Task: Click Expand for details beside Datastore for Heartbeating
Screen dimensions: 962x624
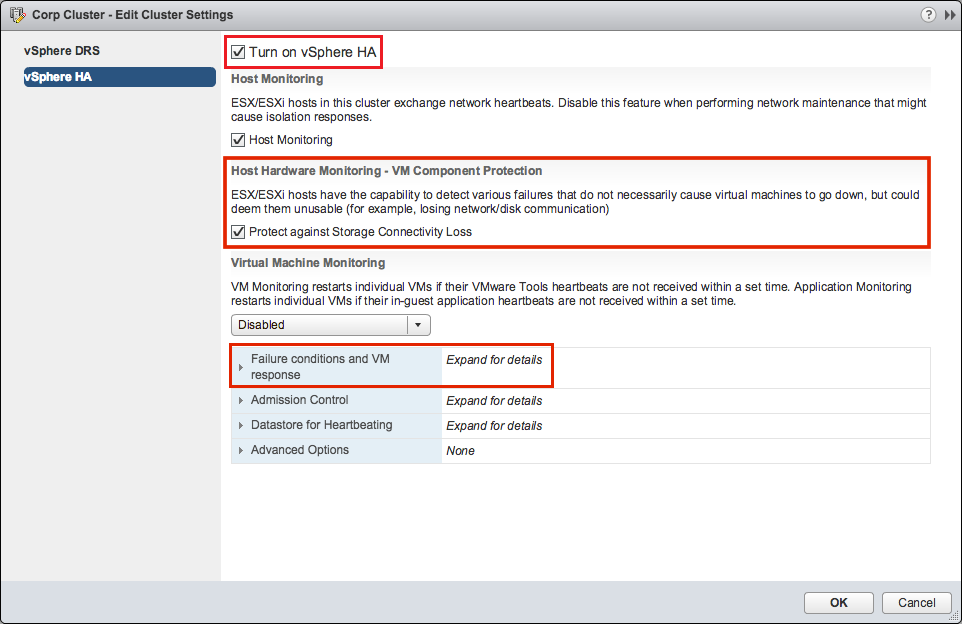Action: [494, 426]
